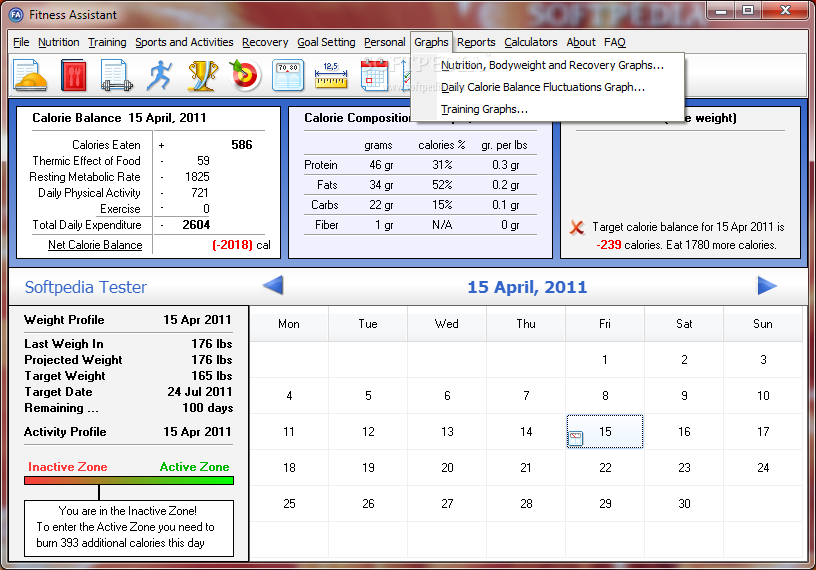Select April 30 in calendar
This screenshot has width=816, height=570.
point(684,503)
